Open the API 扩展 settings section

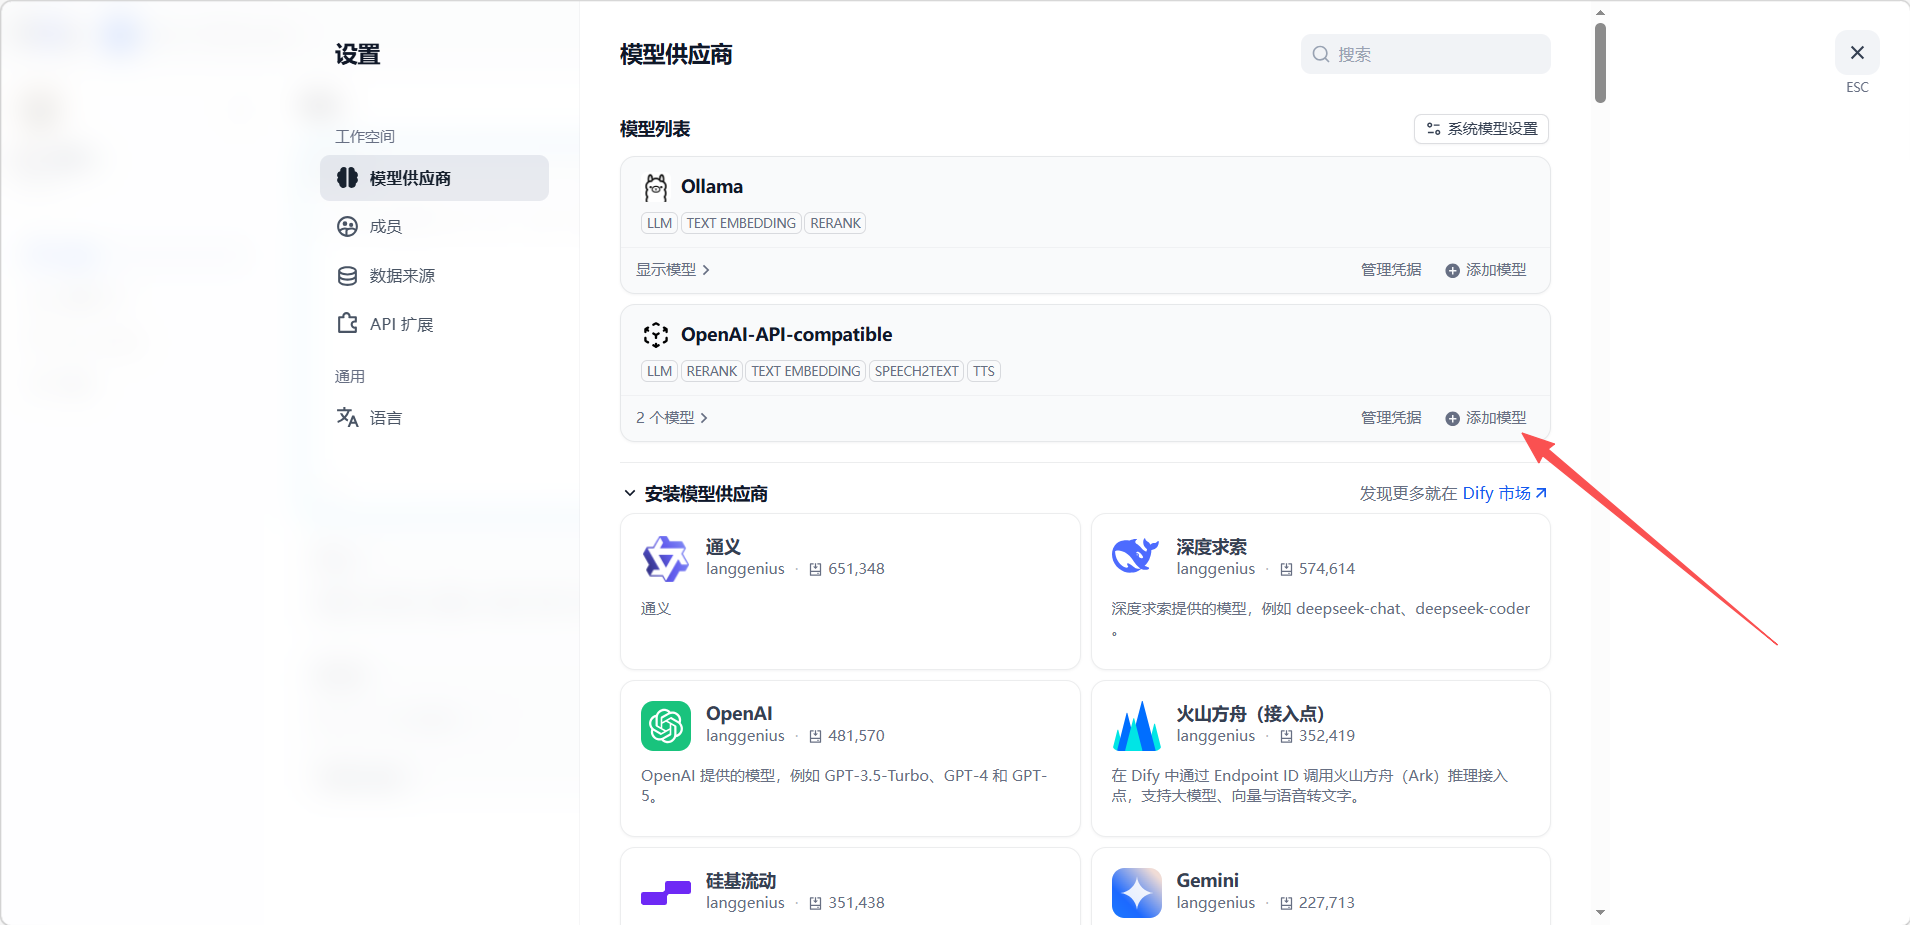434,324
